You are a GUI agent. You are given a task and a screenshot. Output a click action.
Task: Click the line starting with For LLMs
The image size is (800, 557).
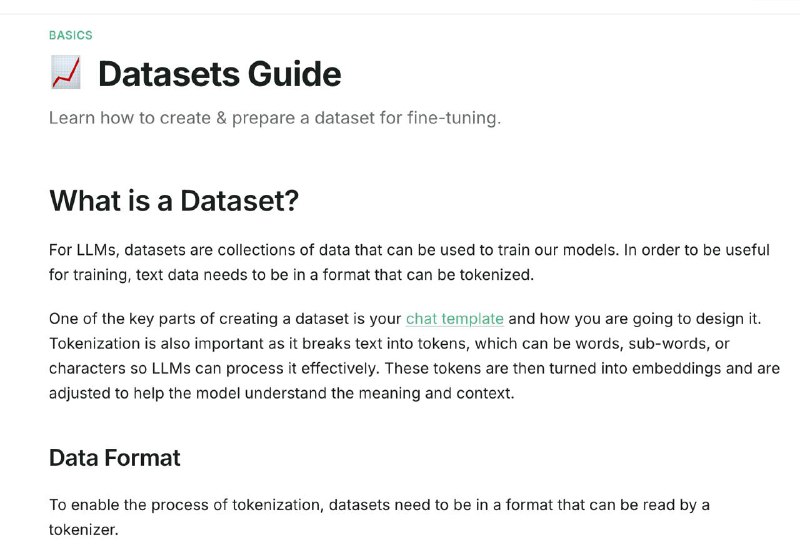pyautogui.click(x=409, y=250)
